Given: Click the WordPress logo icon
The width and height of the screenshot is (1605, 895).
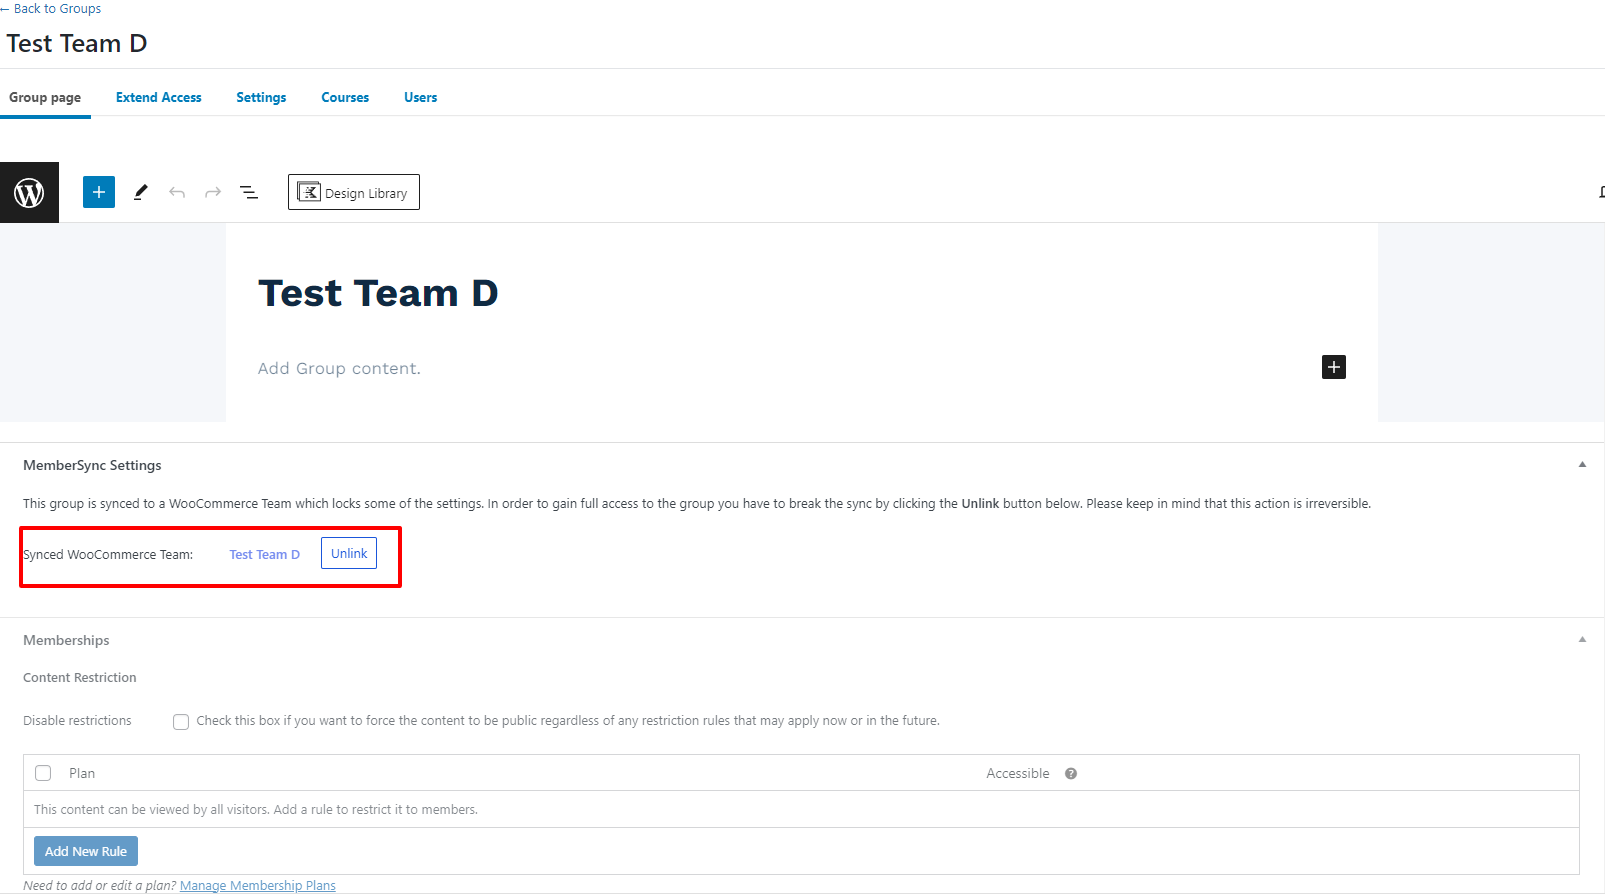Looking at the screenshot, I should [x=29, y=192].
